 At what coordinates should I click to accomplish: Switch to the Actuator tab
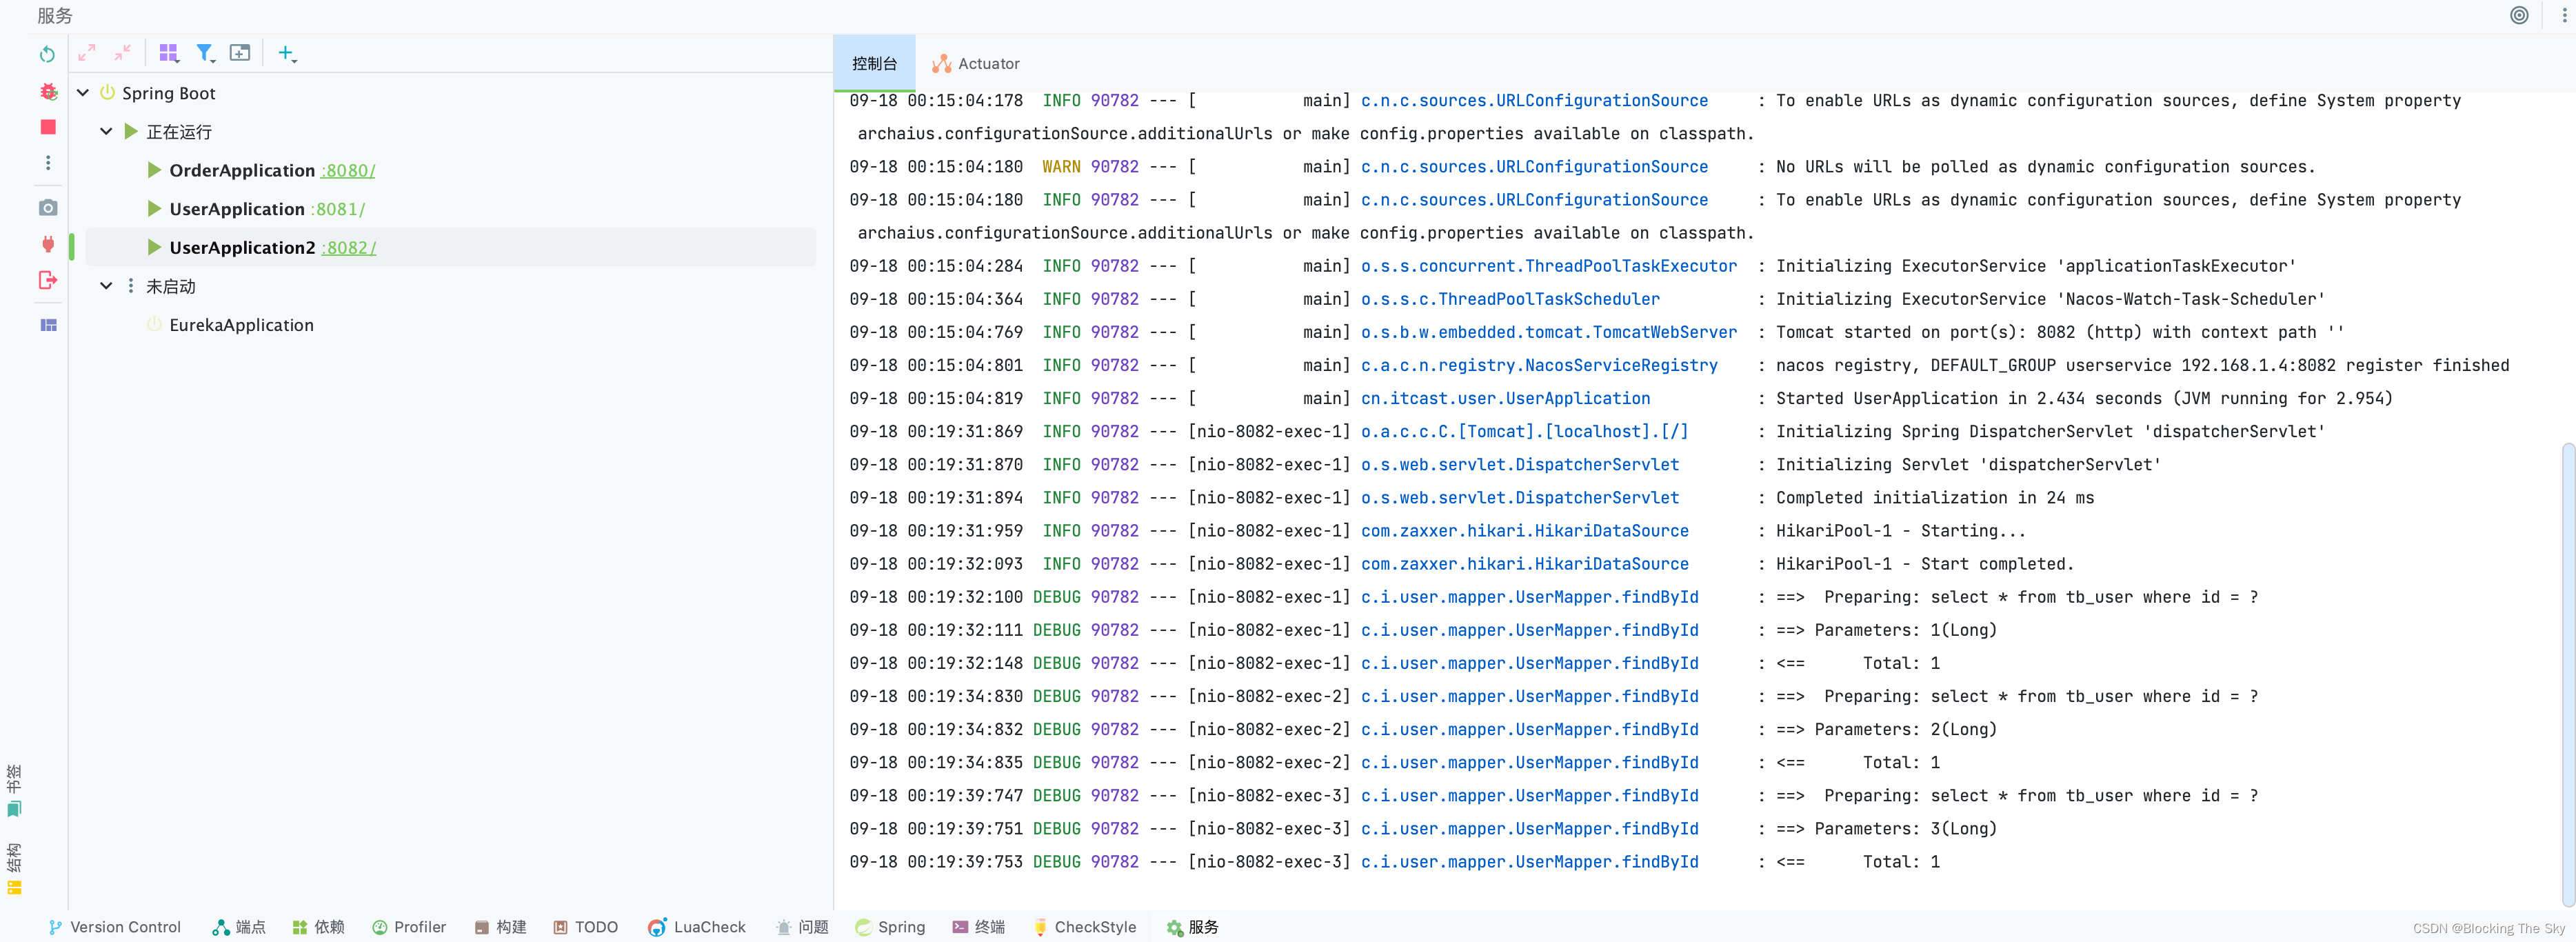975,63
